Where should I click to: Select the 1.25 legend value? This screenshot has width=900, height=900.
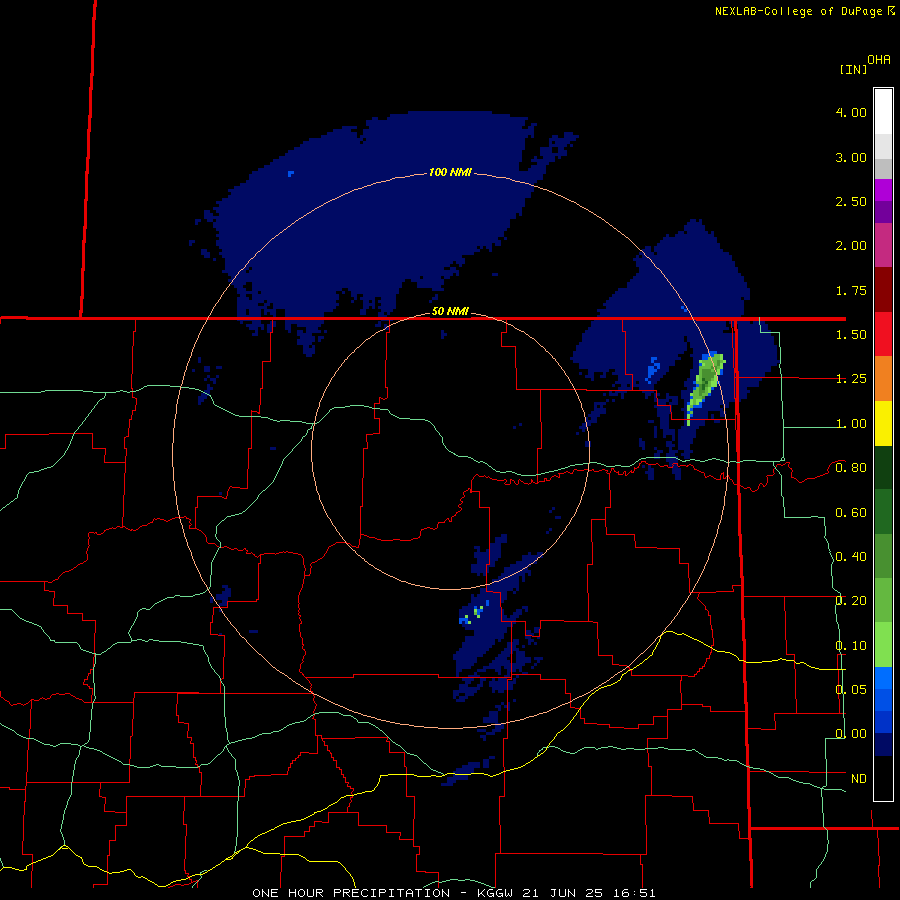851,379
